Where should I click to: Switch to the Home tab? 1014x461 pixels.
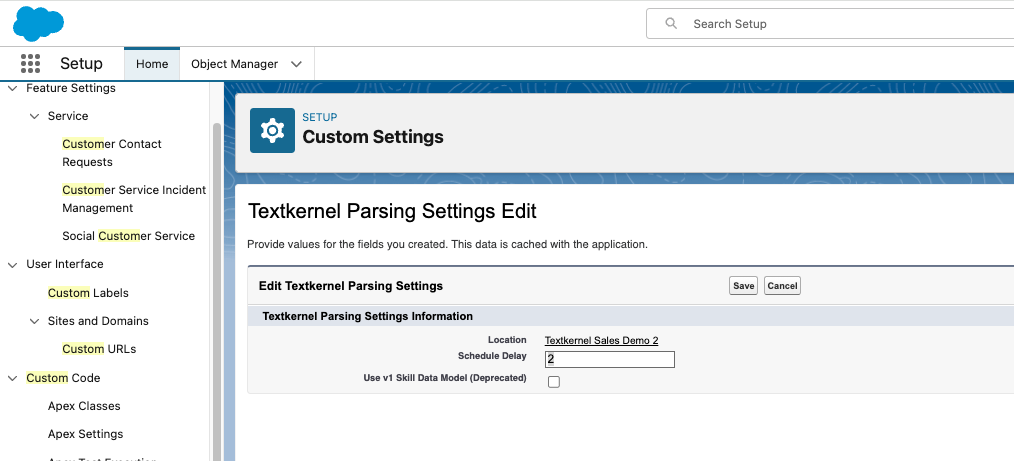coord(152,64)
